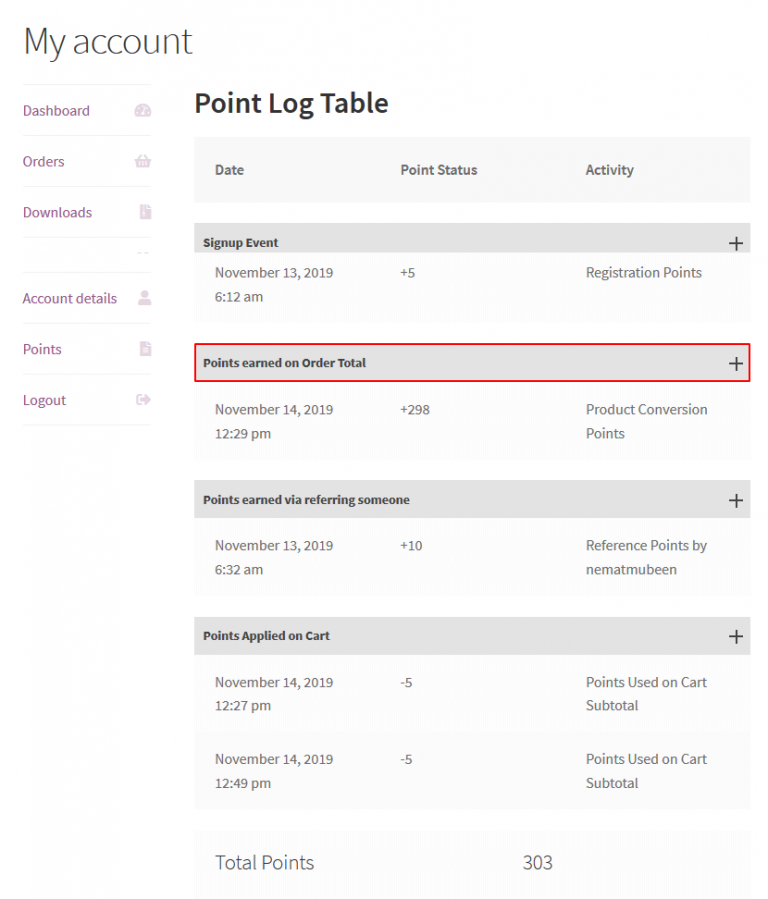
Task: Expand the Points earned on Order Total section
Action: point(736,362)
